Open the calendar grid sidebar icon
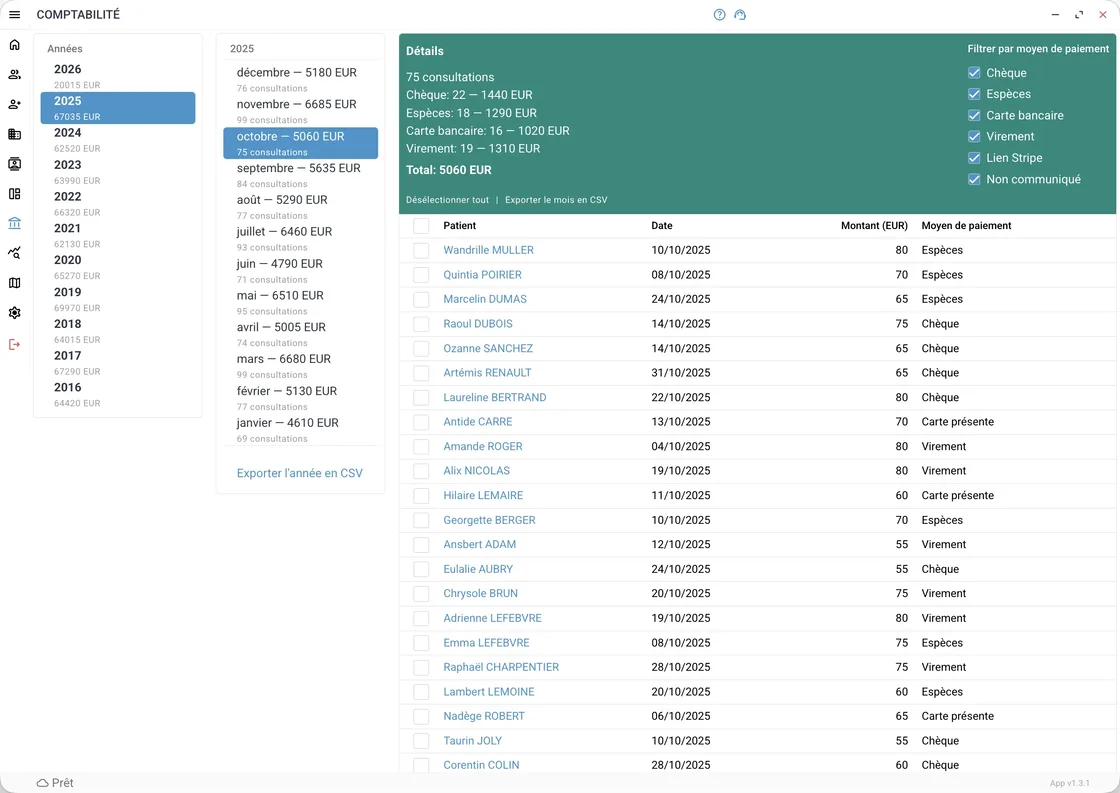The image size is (1120, 793). click(14, 134)
